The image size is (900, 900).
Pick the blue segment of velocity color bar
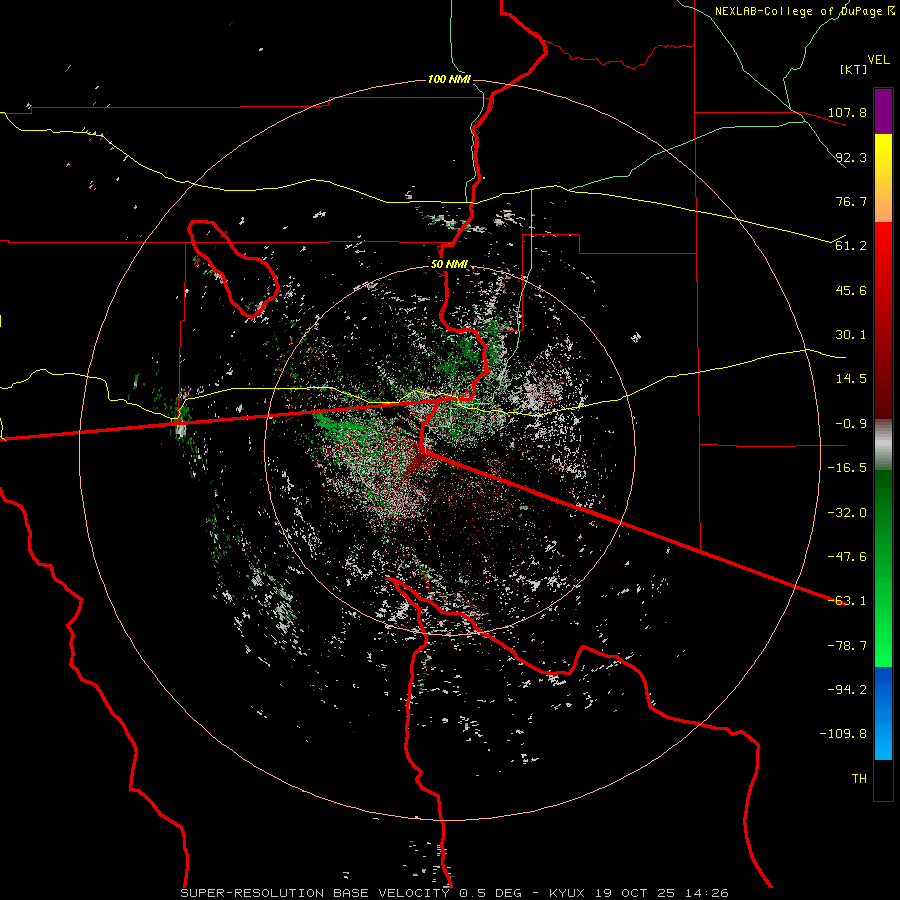883,713
